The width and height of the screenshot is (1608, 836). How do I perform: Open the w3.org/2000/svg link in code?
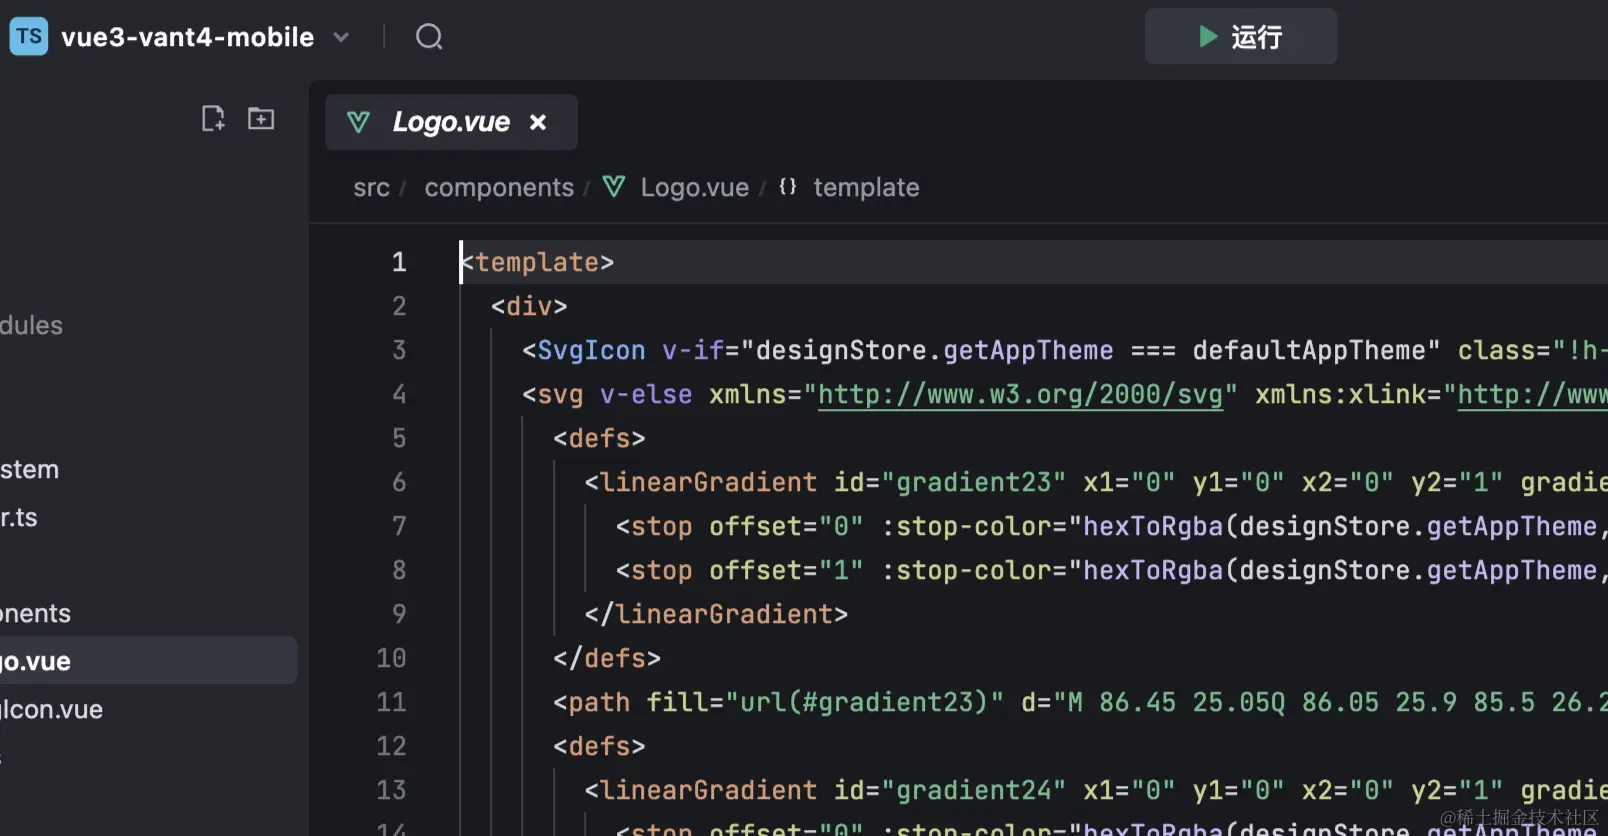pyautogui.click(x=1020, y=395)
